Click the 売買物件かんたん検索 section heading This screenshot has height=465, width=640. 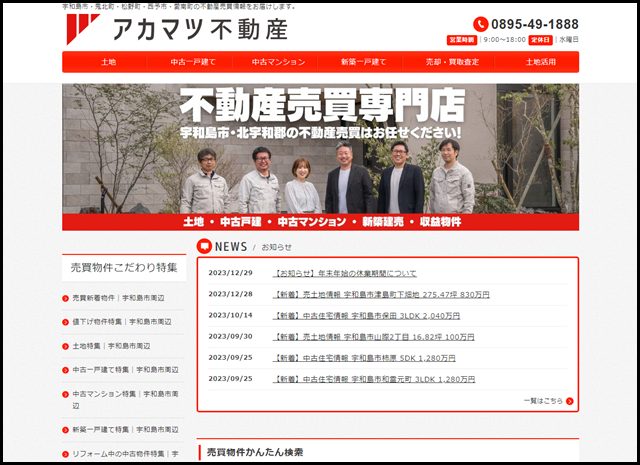pos(255,452)
